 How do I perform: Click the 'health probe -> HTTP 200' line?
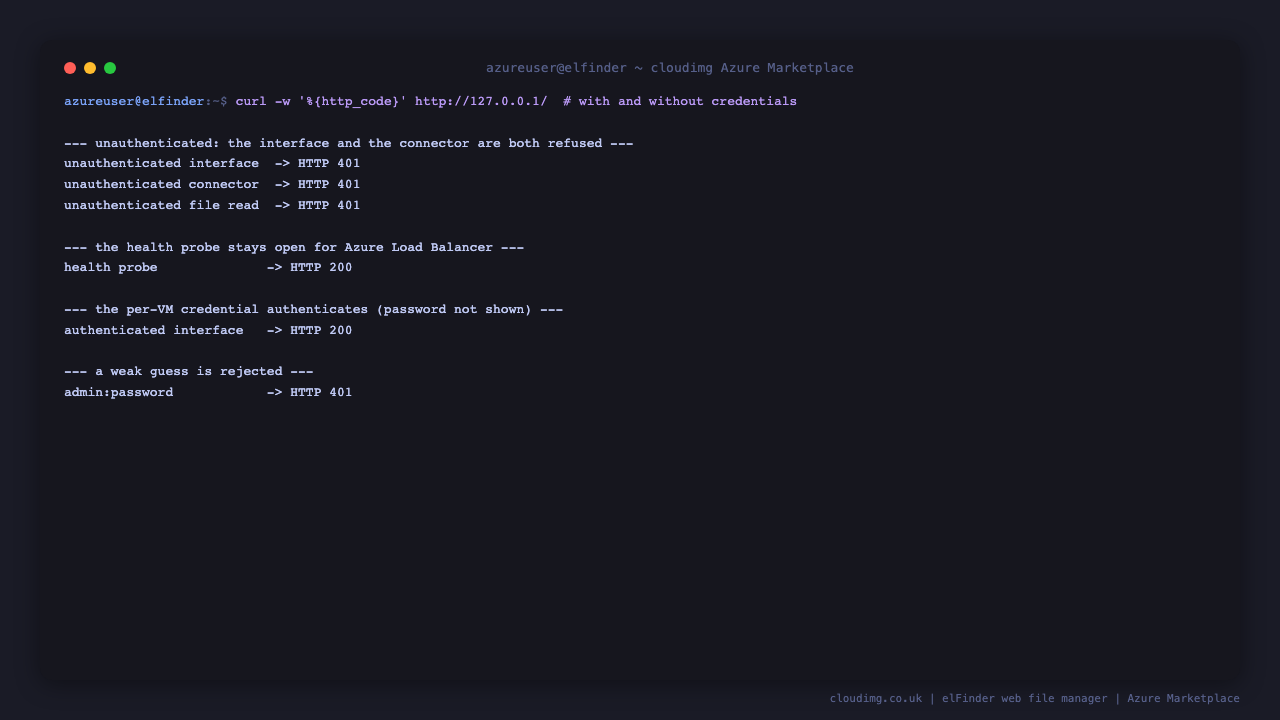[208, 268]
